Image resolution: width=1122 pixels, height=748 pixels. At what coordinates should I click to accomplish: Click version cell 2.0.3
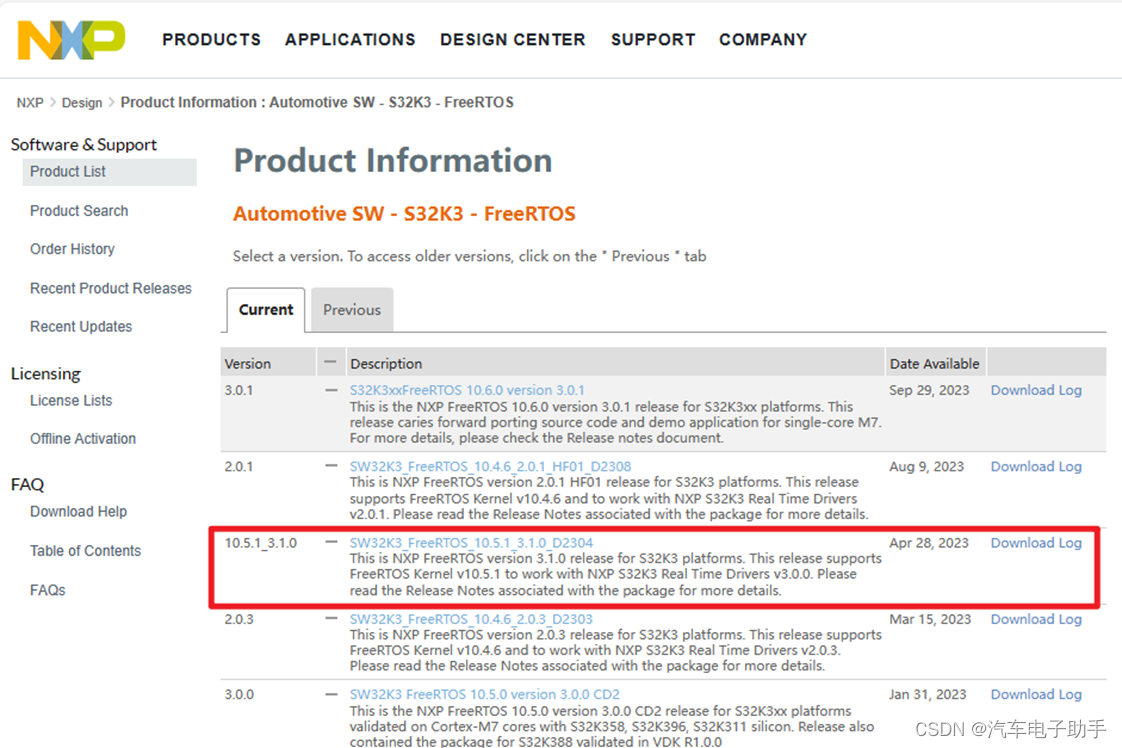pyautogui.click(x=239, y=619)
